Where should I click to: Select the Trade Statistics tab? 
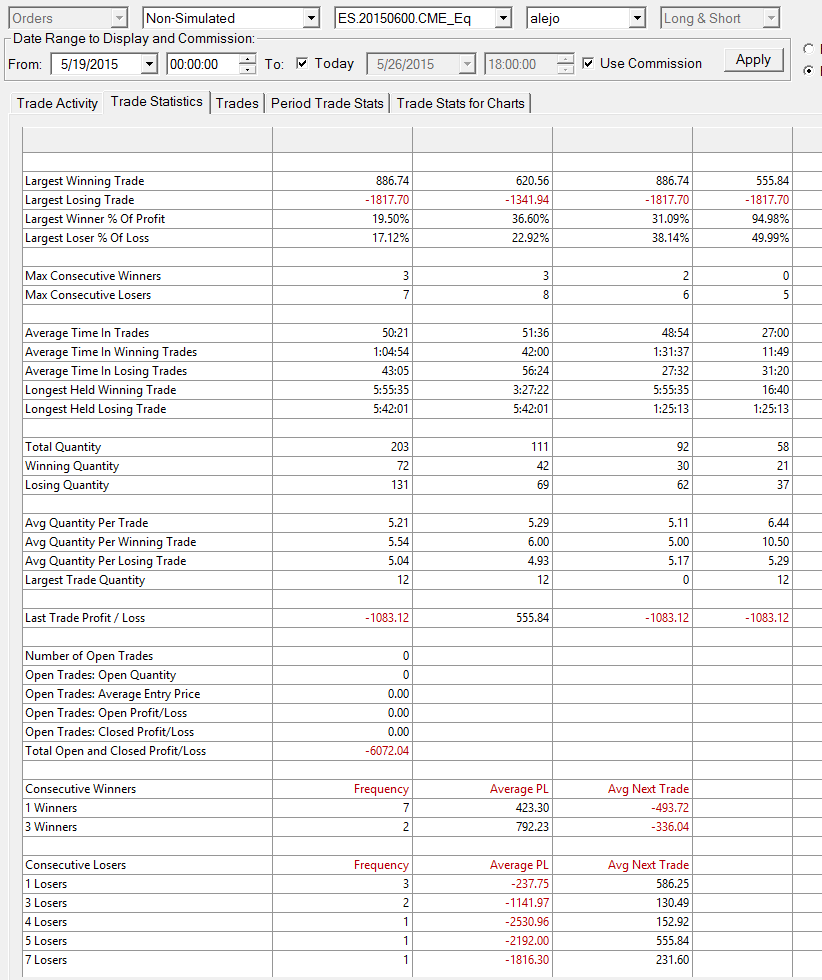157,101
